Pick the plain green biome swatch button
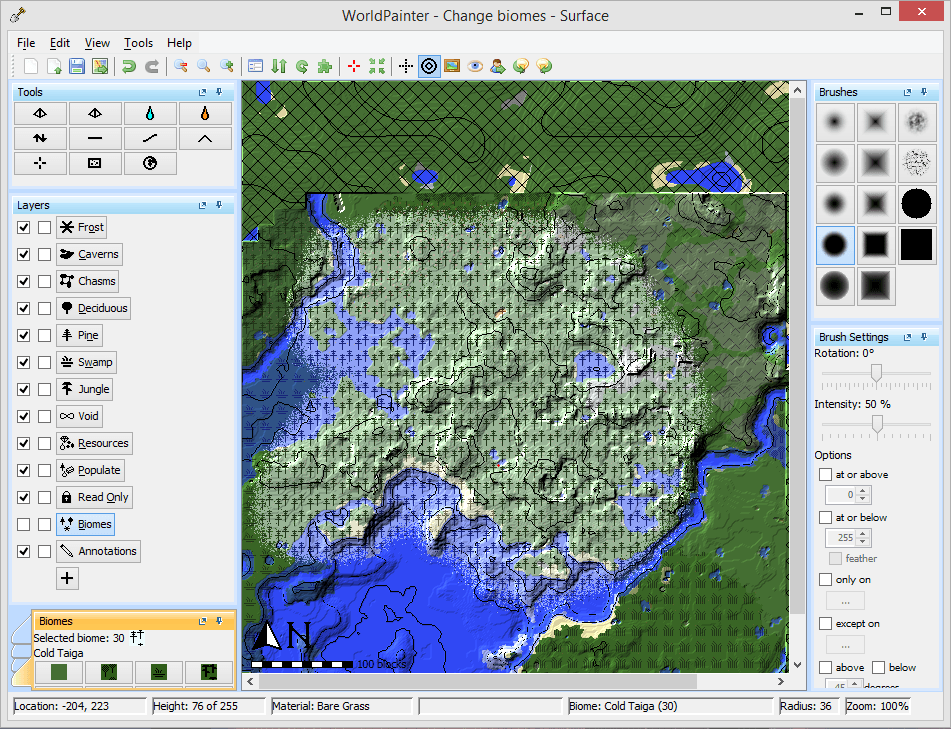The width and height of the screenshot is (951, 729). [59, 672]
